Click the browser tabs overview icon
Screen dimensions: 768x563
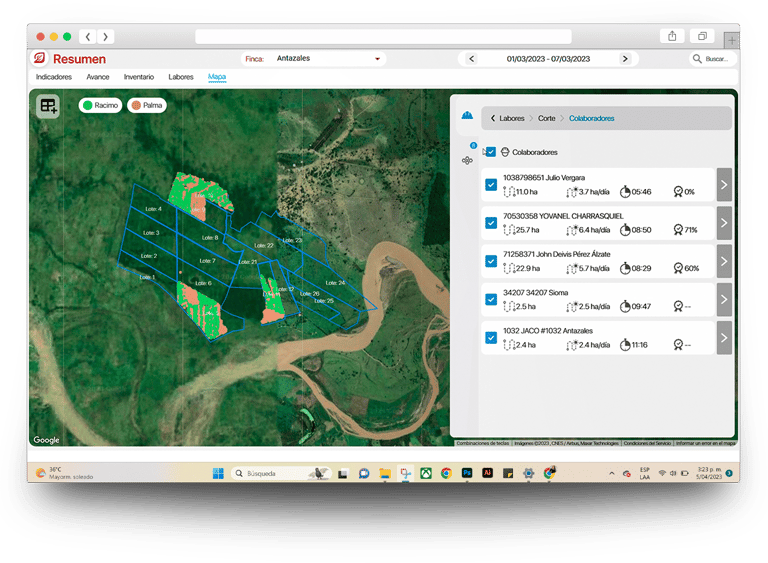coord(702,36)
